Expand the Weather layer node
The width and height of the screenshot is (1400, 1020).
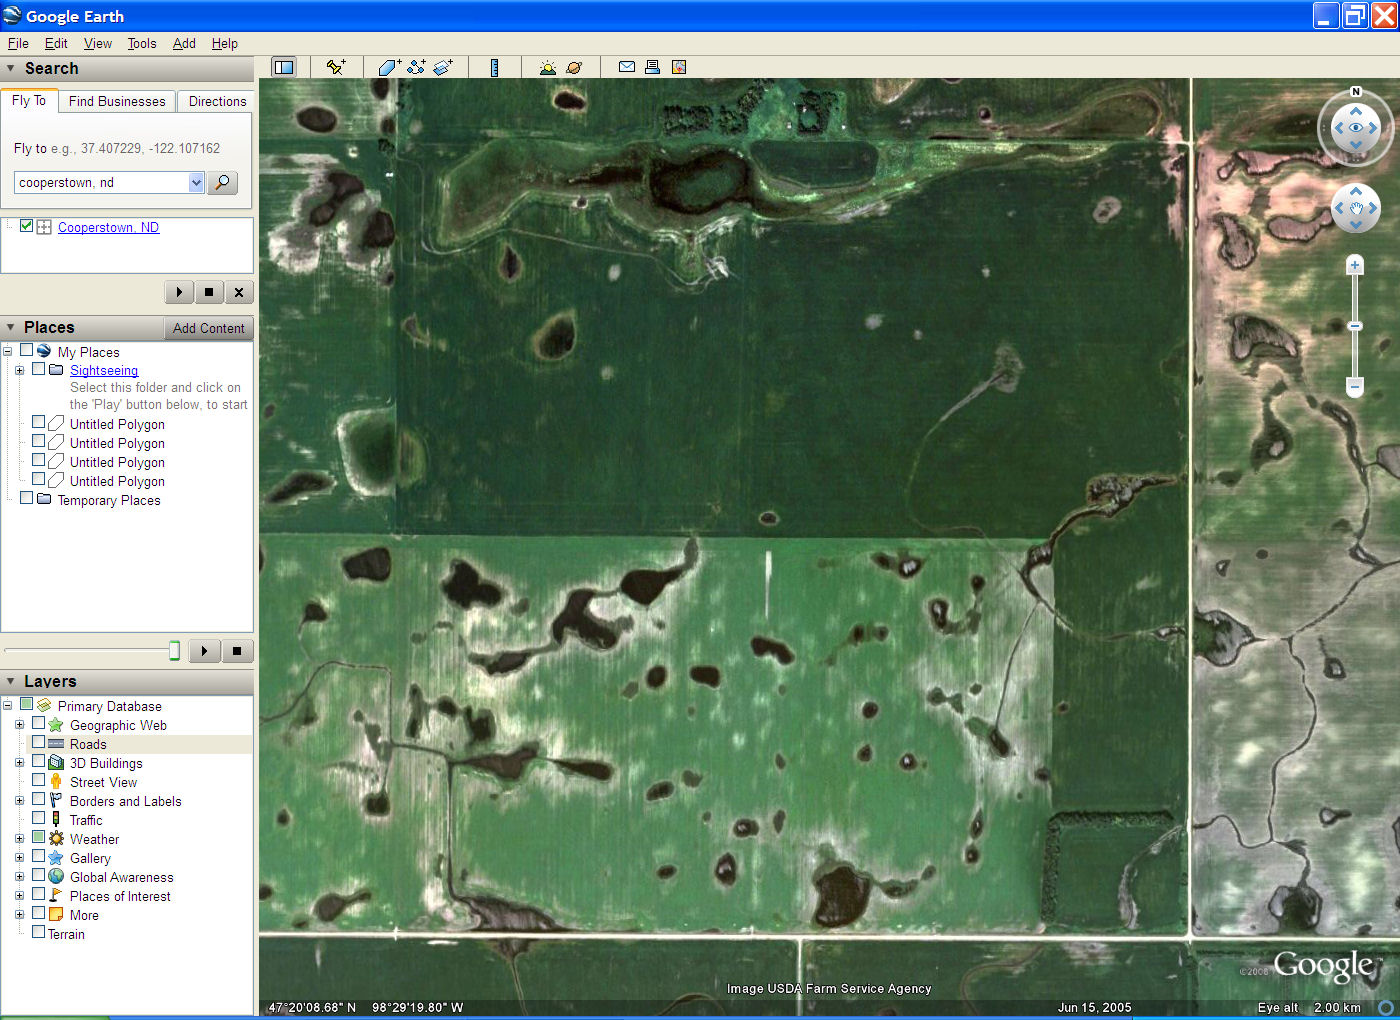pyautogui.click(x=19, y=839)
